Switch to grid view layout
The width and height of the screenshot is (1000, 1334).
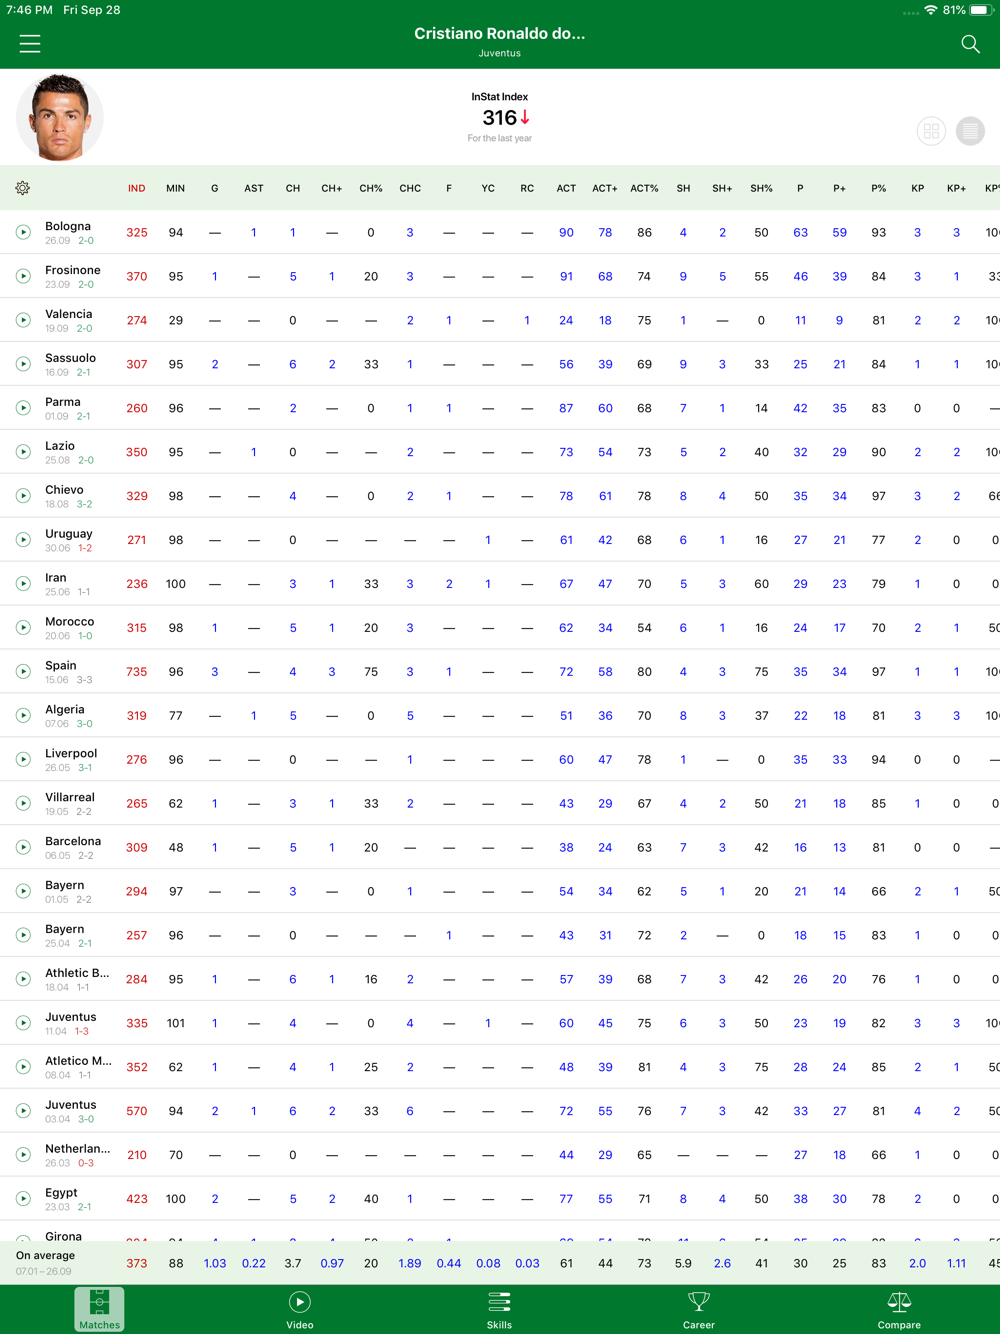[x=931, y=131]
